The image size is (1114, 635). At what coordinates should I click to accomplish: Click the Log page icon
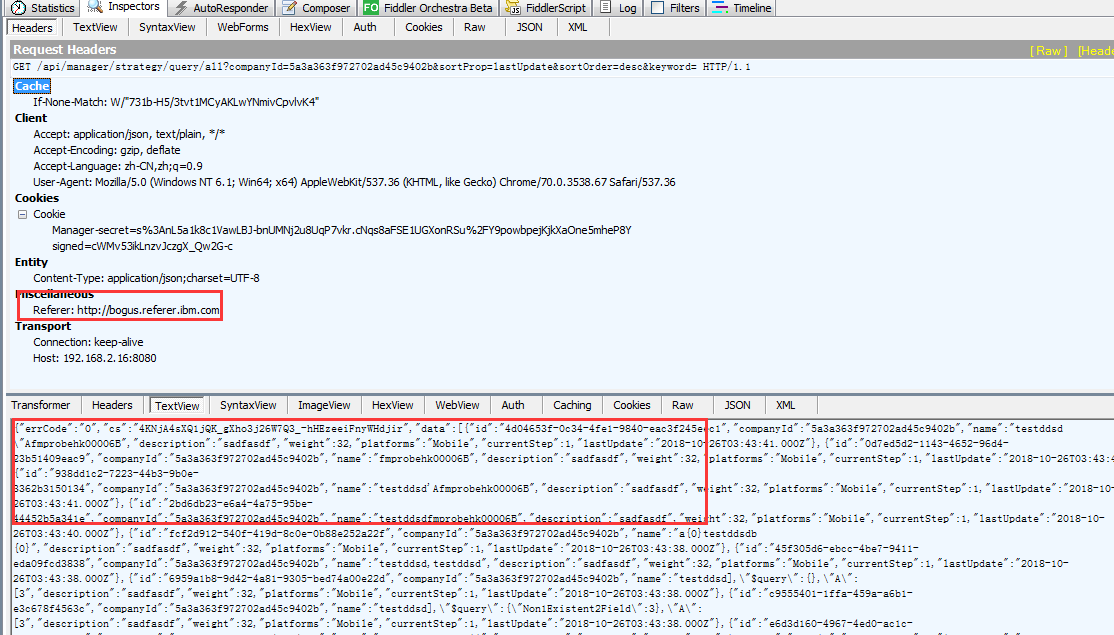605,8
